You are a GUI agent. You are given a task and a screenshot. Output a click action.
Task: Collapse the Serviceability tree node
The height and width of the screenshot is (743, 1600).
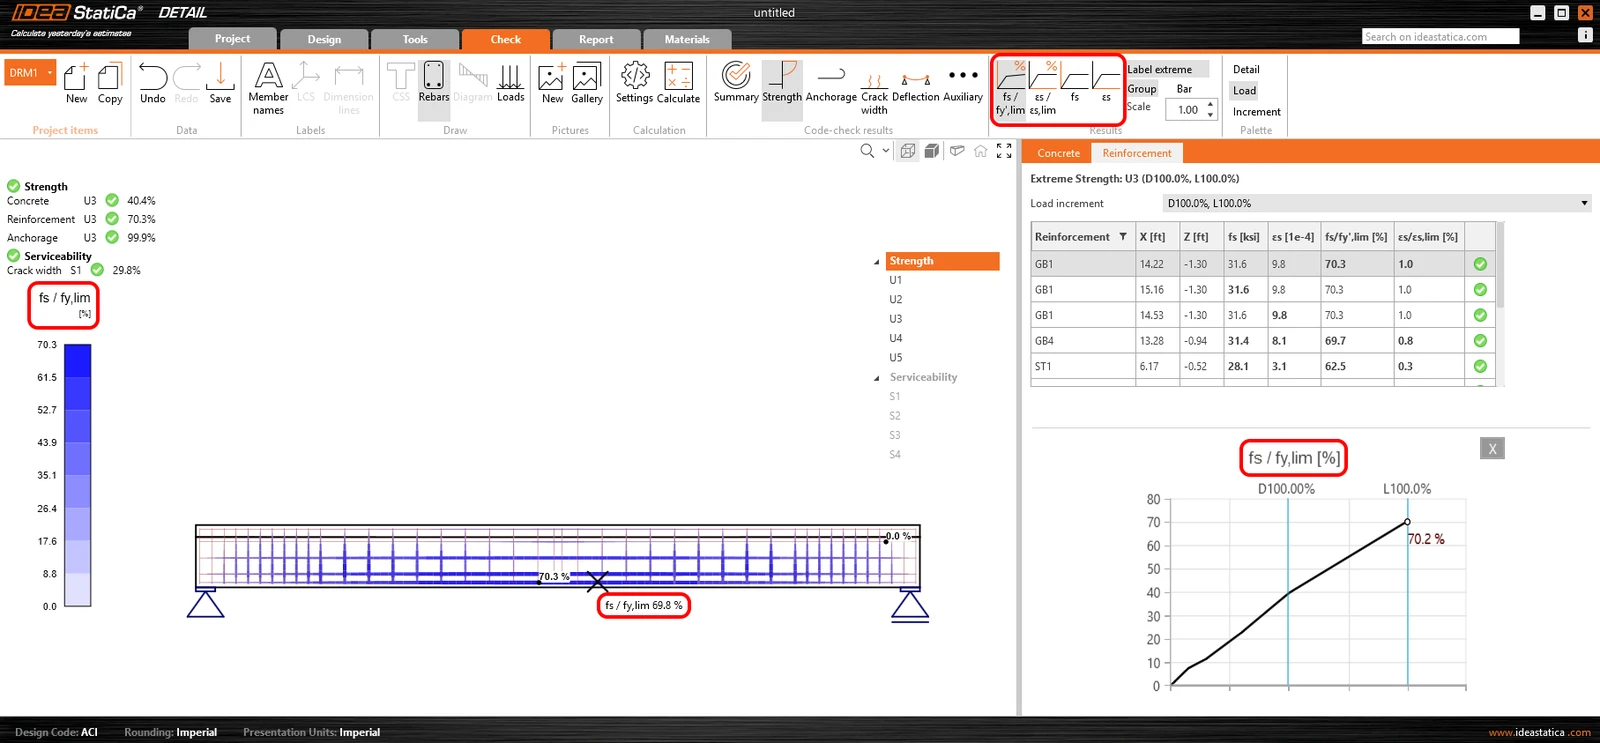click(x=877, y=378)
